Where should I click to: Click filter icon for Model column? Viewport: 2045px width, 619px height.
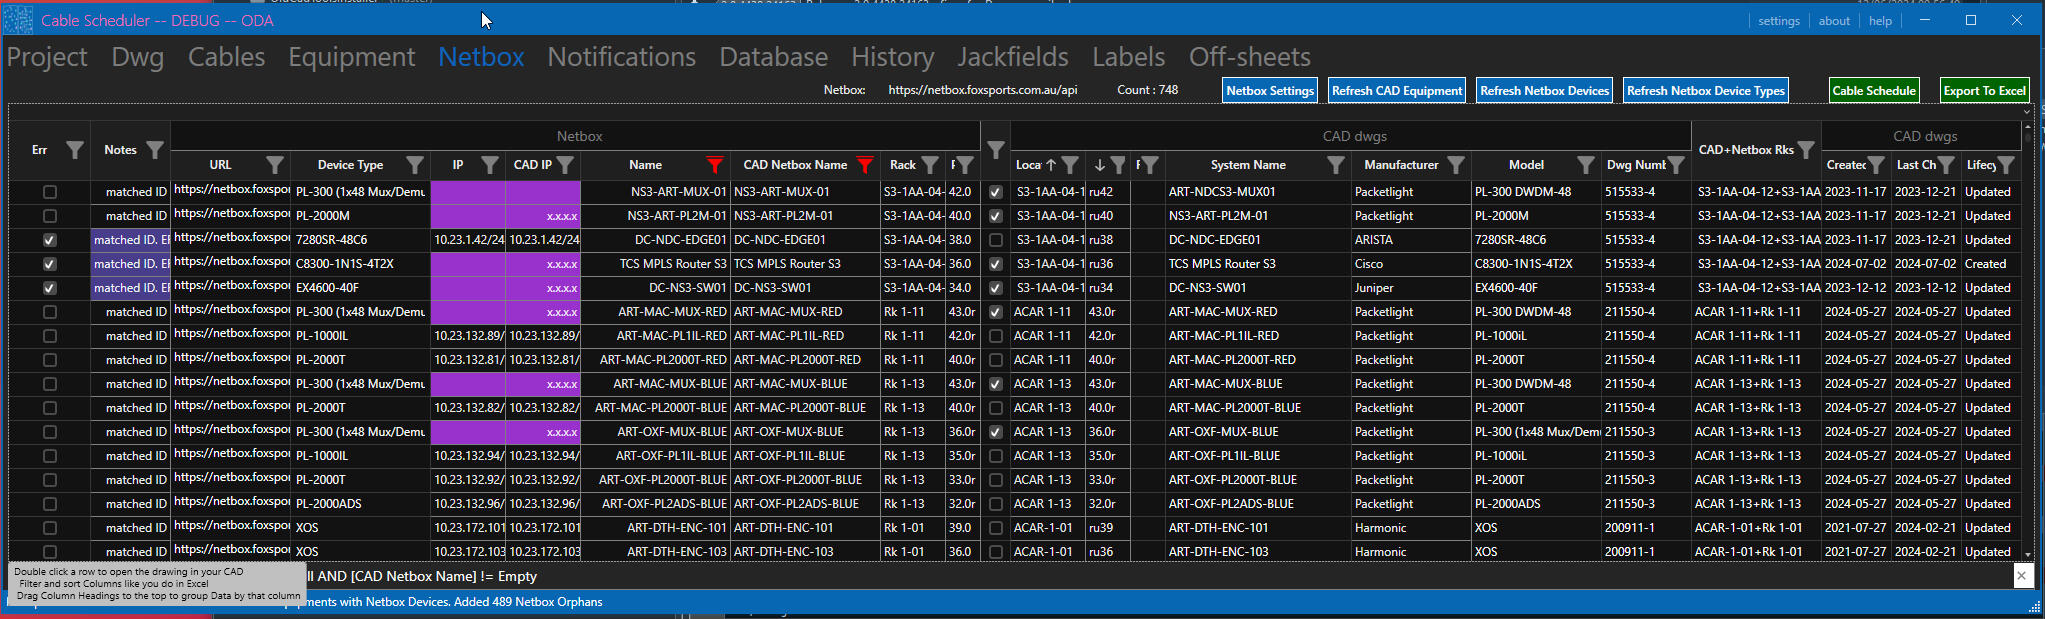tap(1585, 165)
